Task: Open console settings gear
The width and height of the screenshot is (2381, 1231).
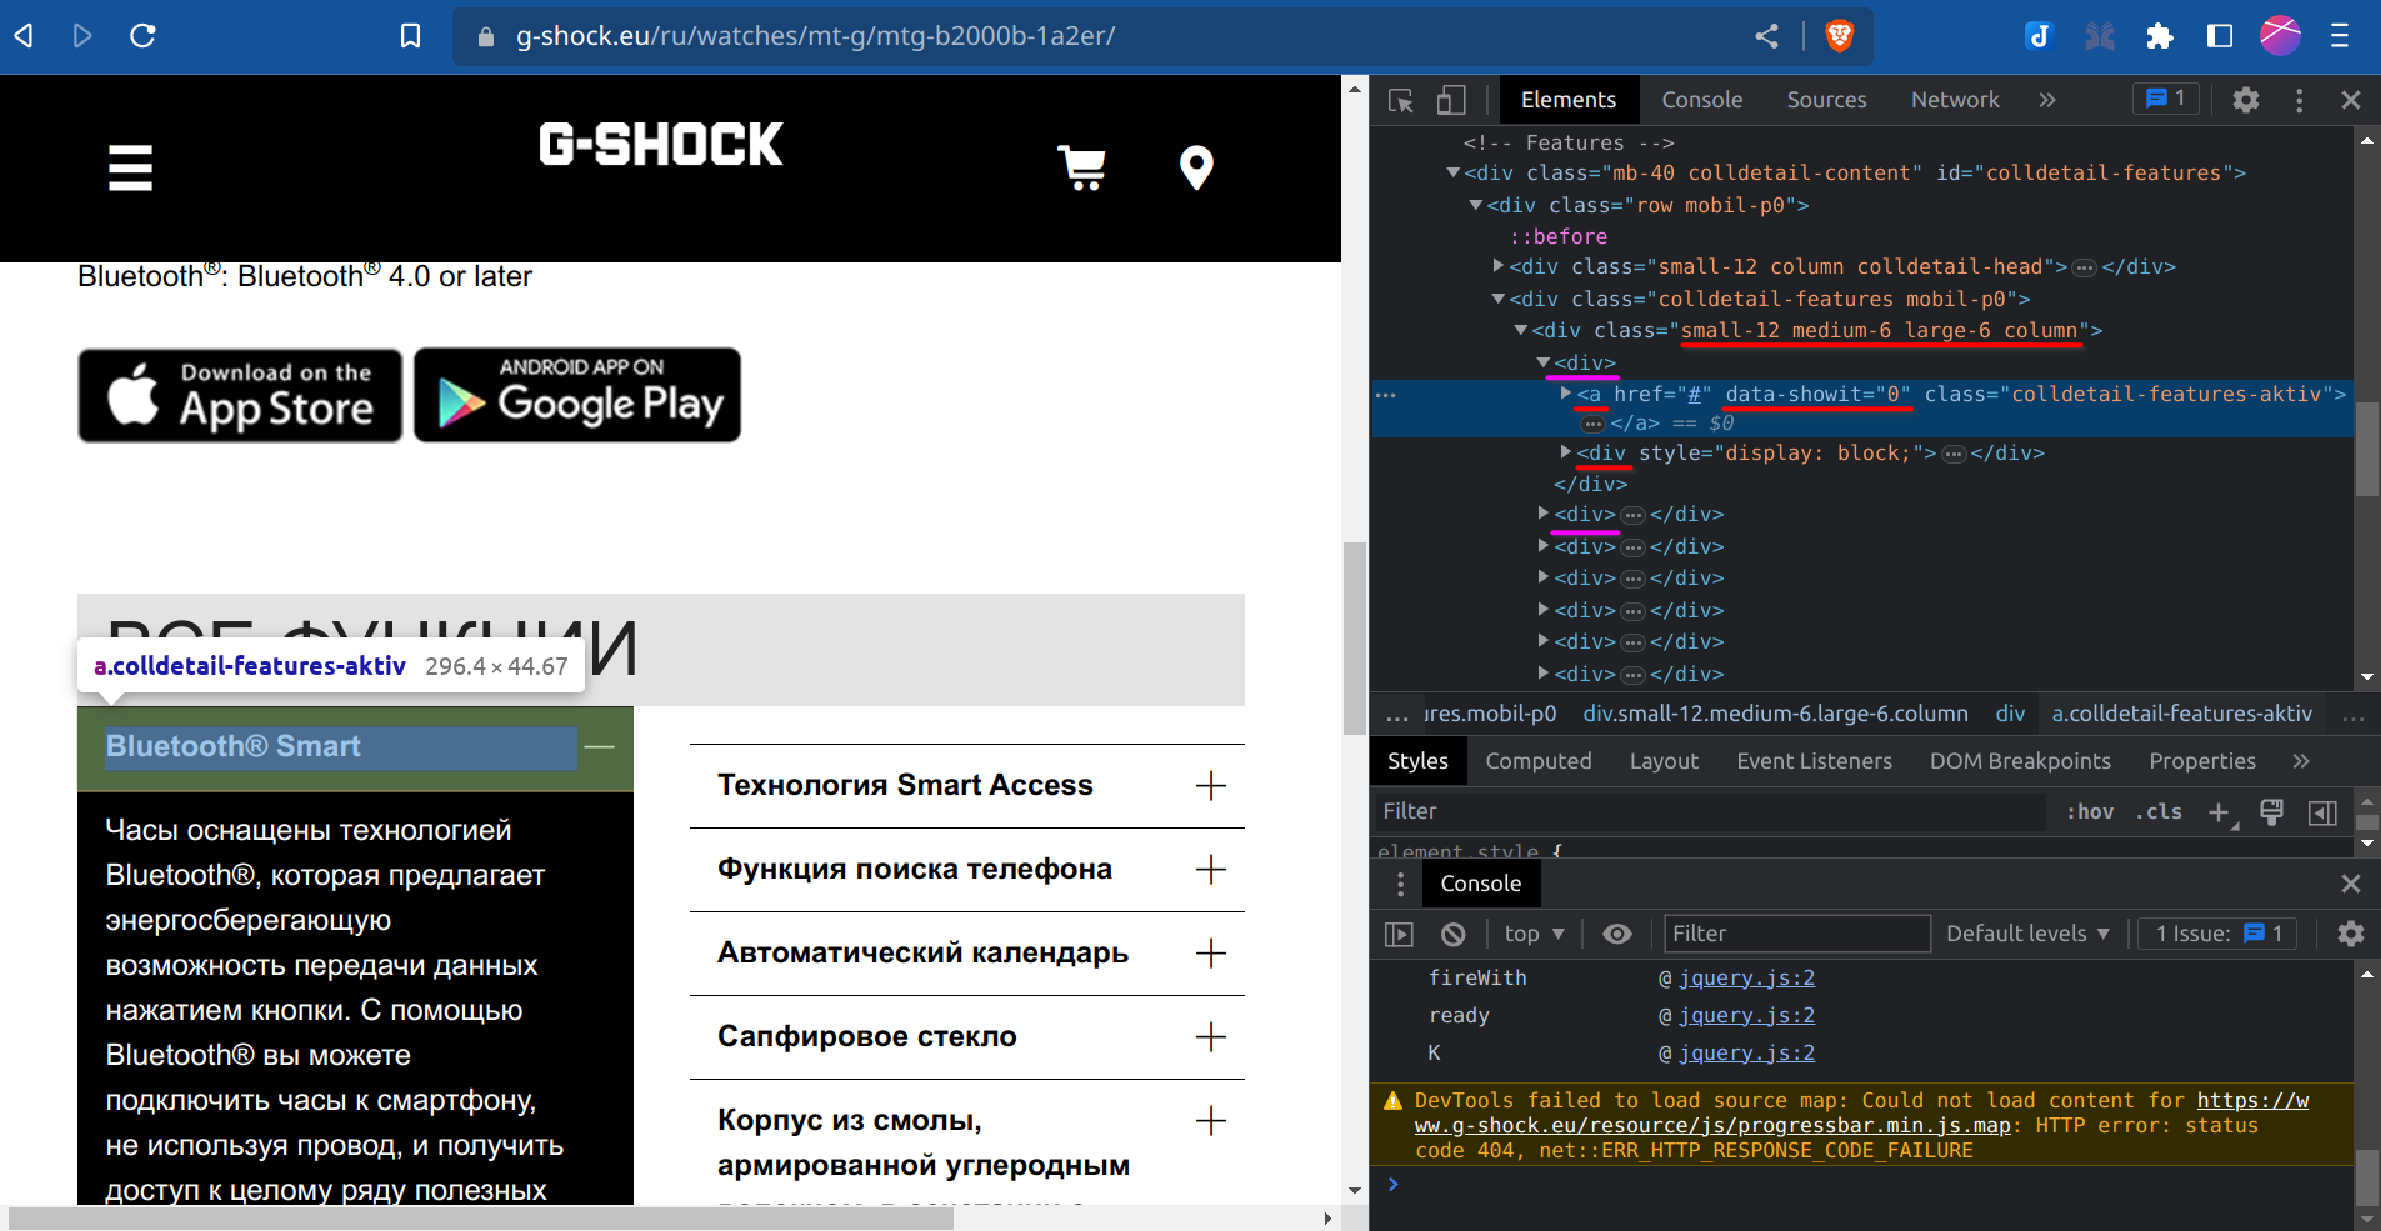Action: 2351,934
